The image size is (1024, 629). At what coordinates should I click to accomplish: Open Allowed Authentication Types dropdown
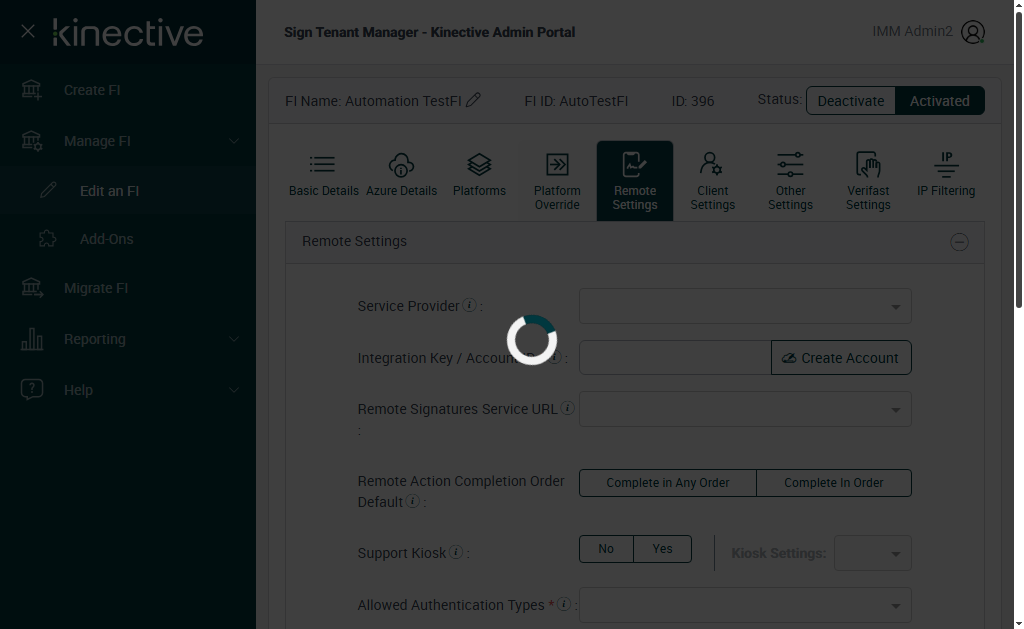click(x=745, y=605)
